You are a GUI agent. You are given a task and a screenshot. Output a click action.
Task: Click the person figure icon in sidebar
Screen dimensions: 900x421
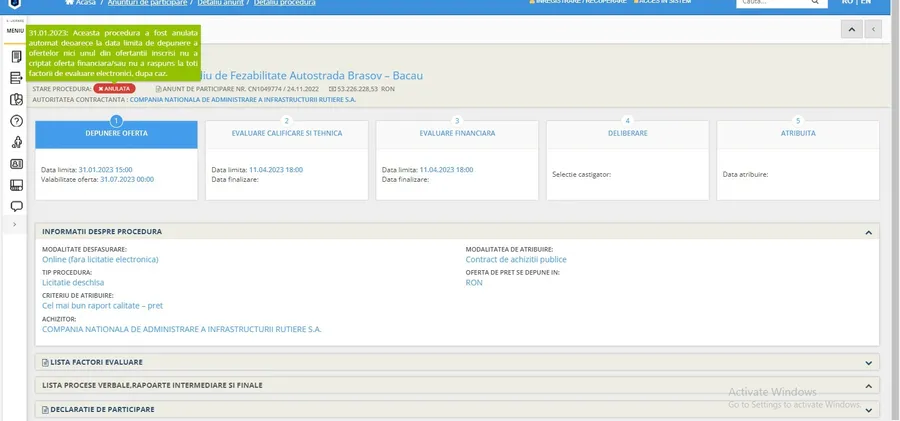[16, 142]
